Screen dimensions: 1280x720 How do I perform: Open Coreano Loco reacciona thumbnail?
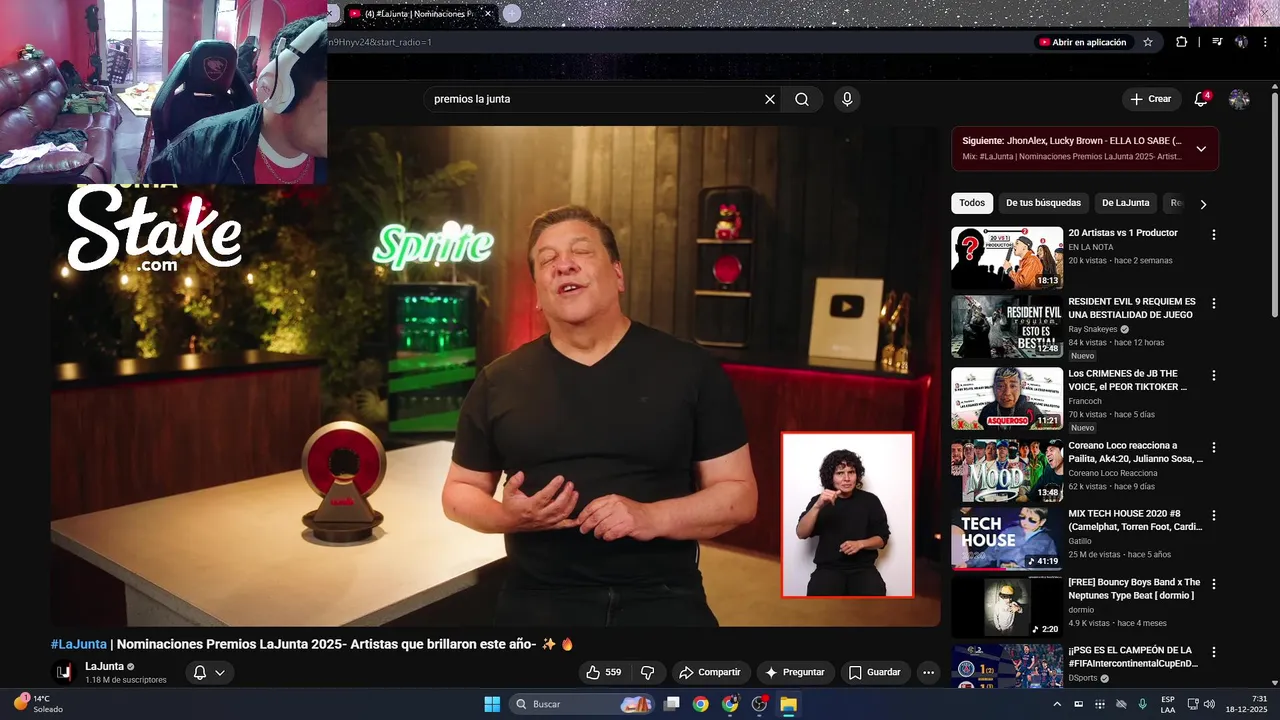[x=1007, y=470]
